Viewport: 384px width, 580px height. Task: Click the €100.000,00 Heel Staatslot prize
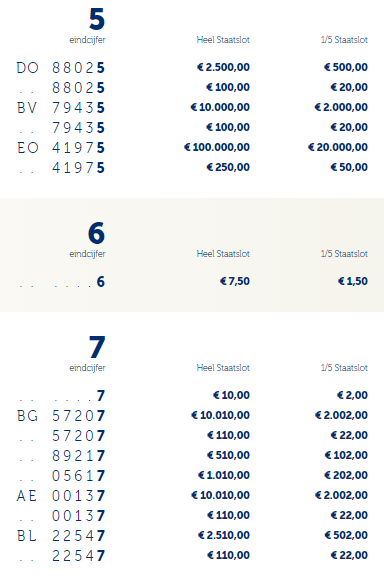(217, 147)
